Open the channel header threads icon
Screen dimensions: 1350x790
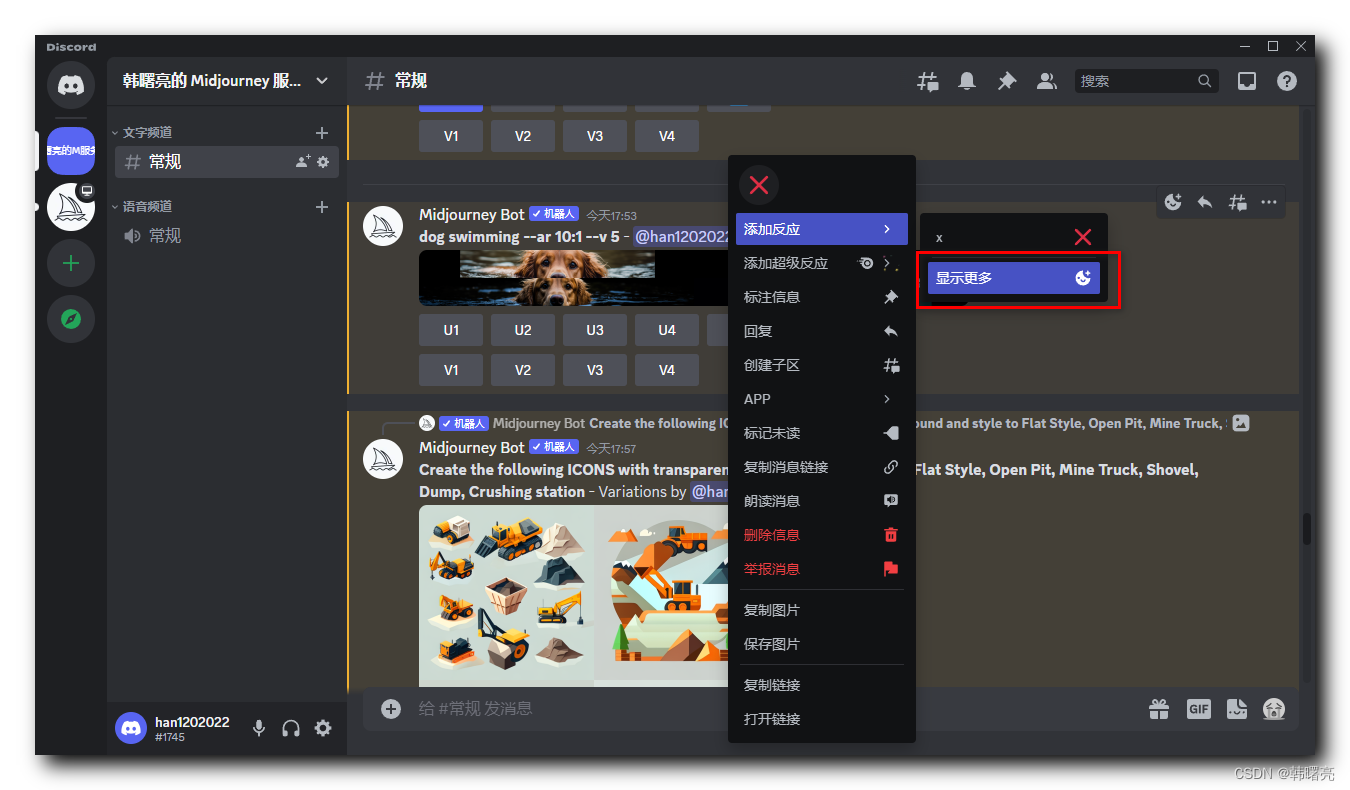[928, 81]
